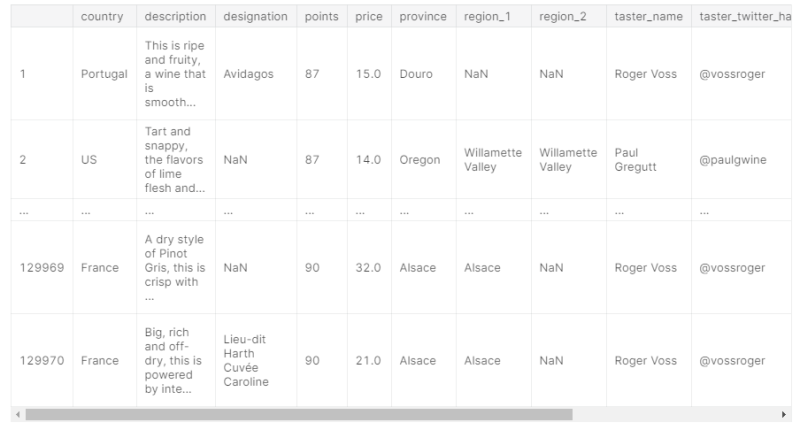Click the taster_name column header
The image size is (800, 430).
(x=645, y=18)
